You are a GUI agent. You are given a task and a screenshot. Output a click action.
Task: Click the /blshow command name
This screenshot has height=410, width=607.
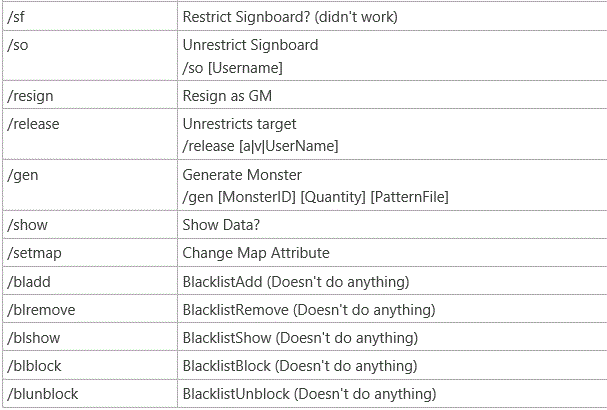coord(34,338)
